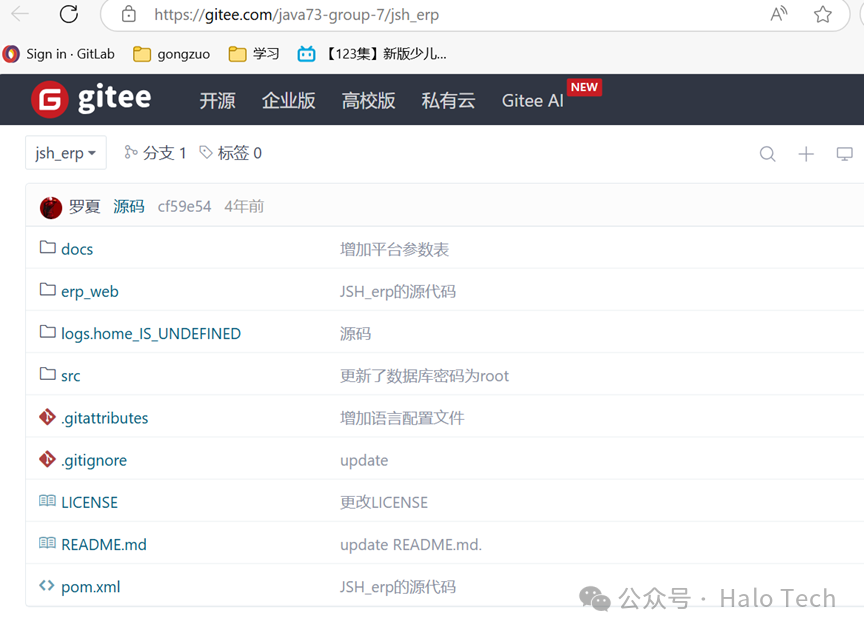Open commit hash cf59e54
The height and width of the screenshot is (633, 864).
[185, 207]
